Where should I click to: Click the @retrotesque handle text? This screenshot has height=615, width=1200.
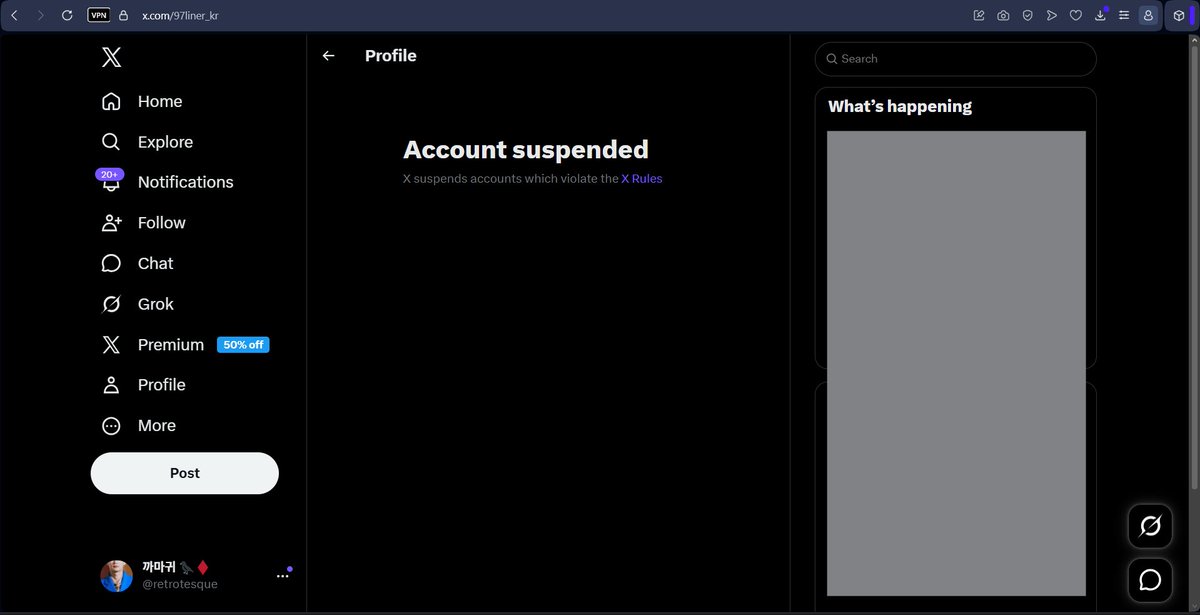tap(180, 584)
